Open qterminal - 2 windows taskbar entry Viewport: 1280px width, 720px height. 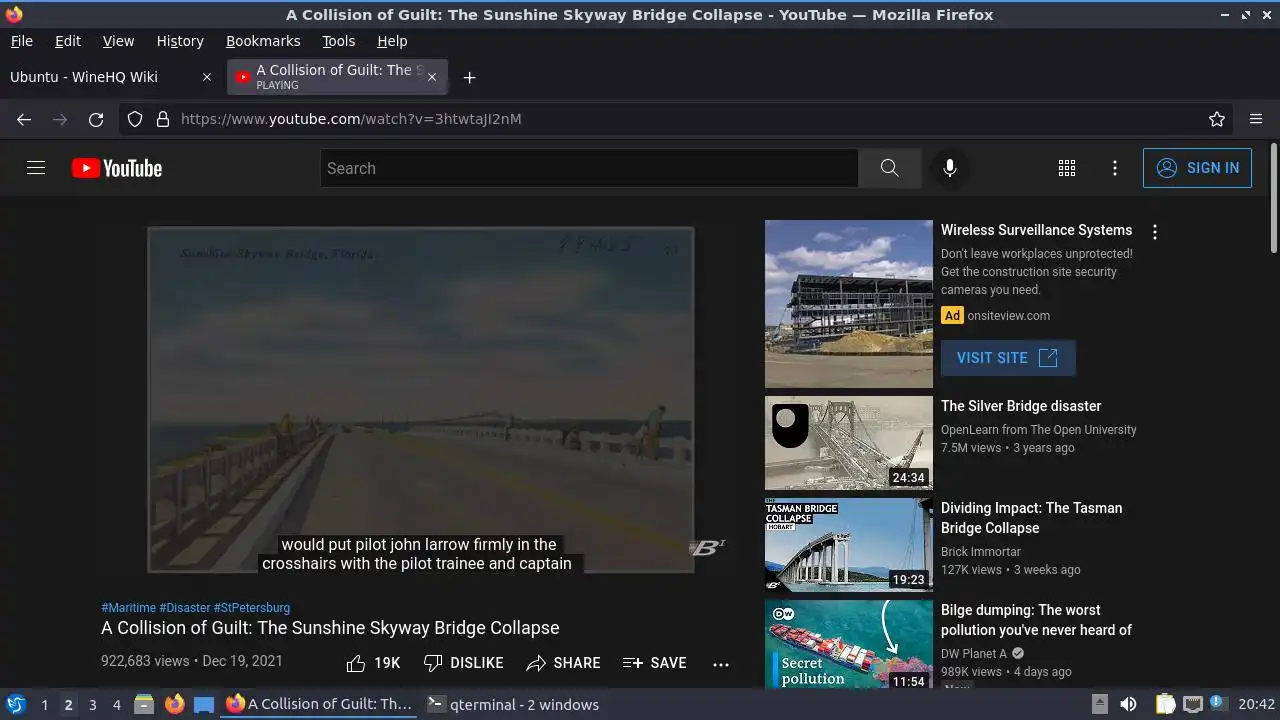[x=513, y=704]
